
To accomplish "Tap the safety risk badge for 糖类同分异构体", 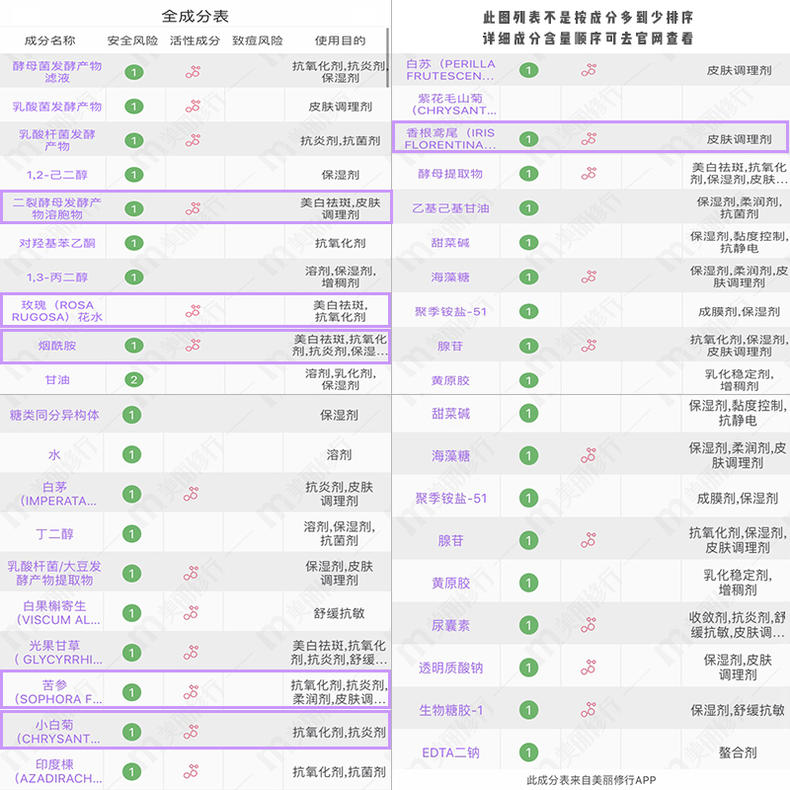I will point(132,415).
